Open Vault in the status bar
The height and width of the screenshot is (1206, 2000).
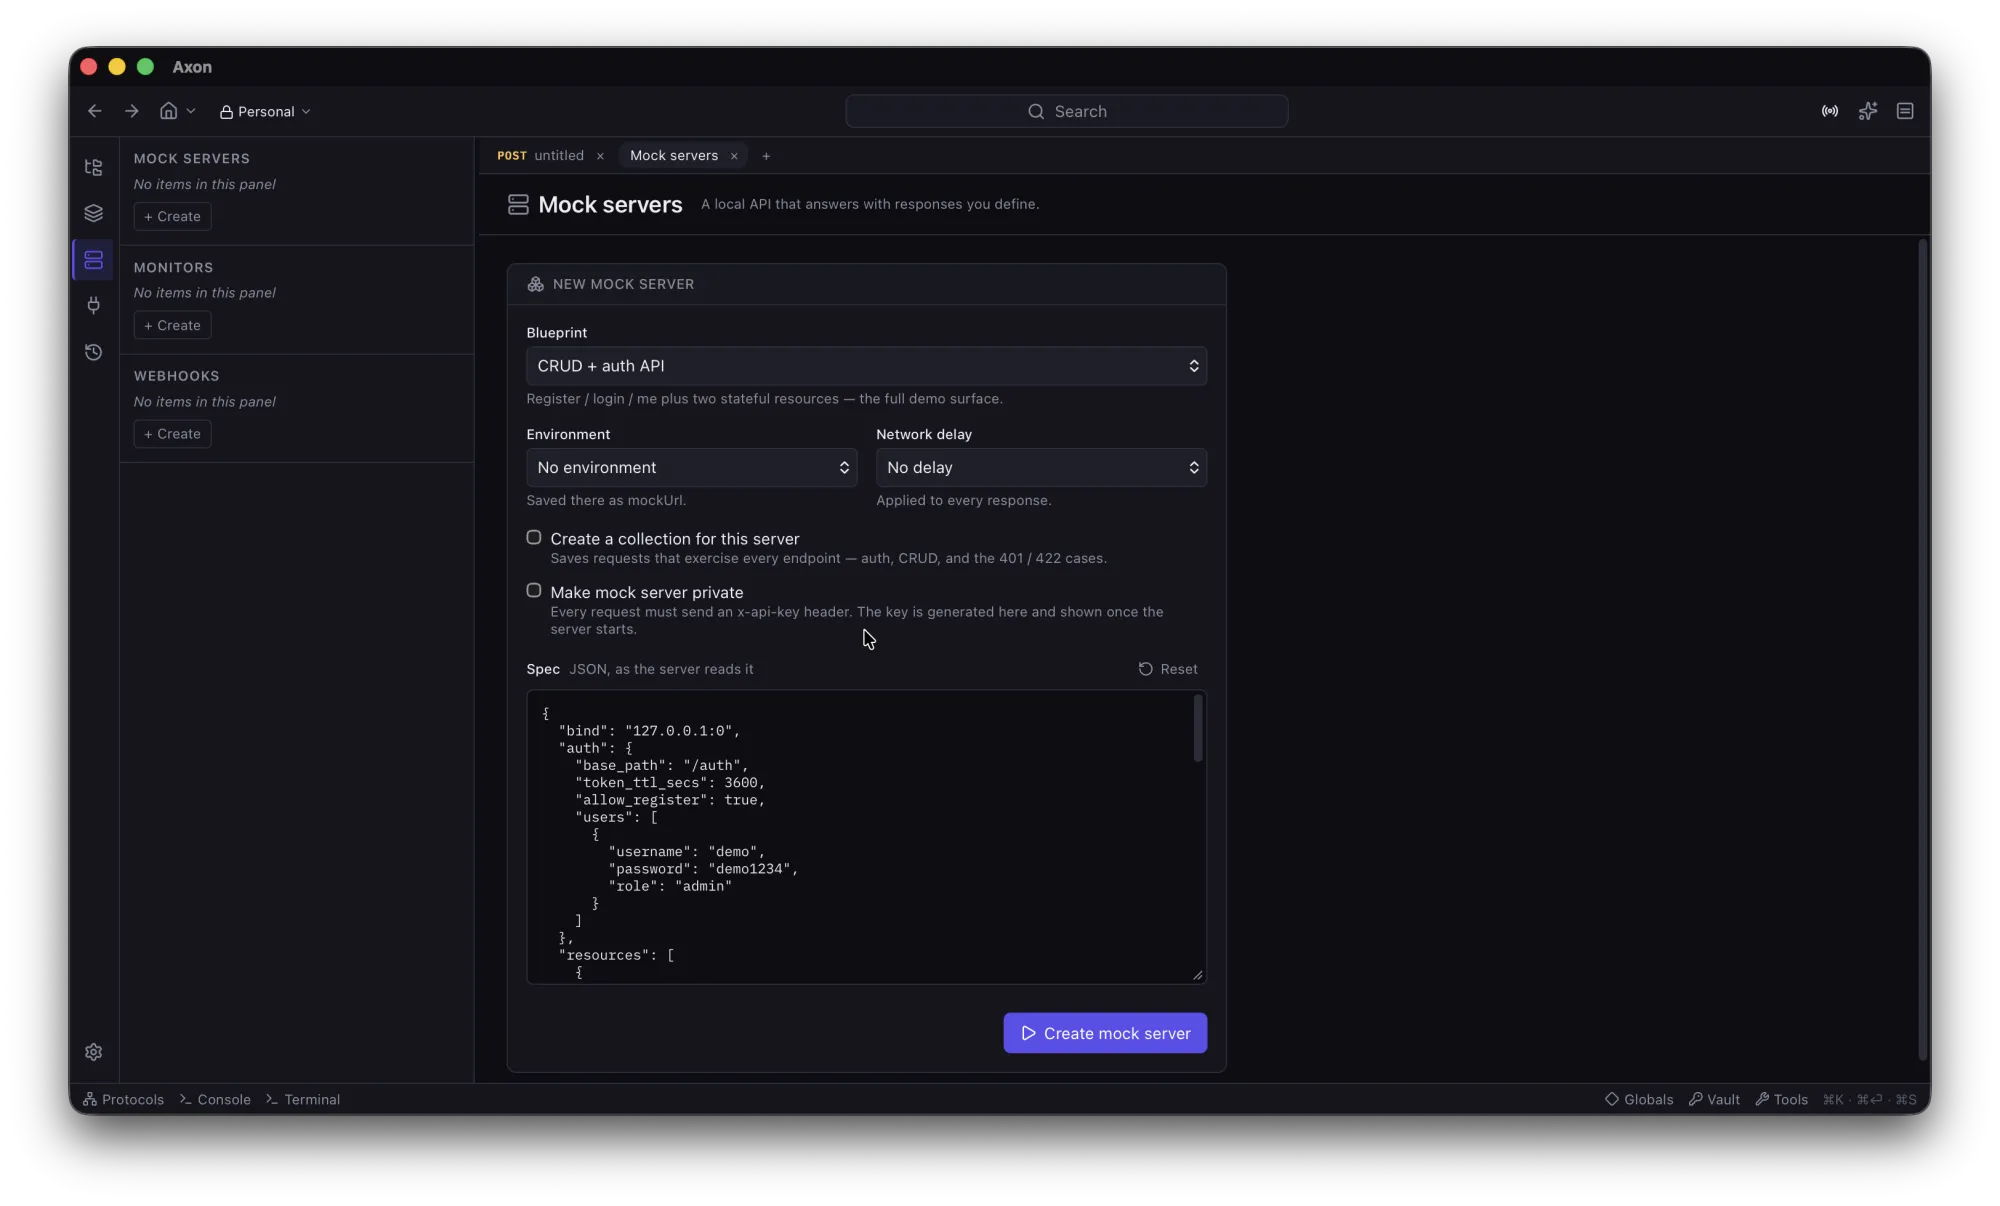click(1714, 1099)
